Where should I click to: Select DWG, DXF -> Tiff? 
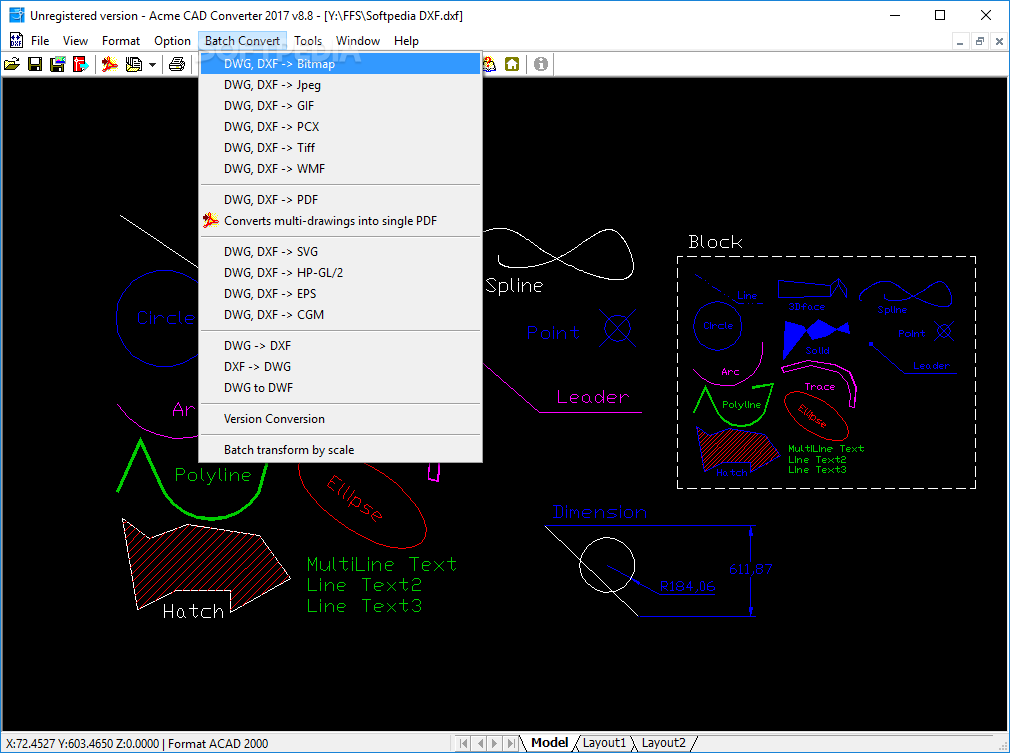click(341, 148)
